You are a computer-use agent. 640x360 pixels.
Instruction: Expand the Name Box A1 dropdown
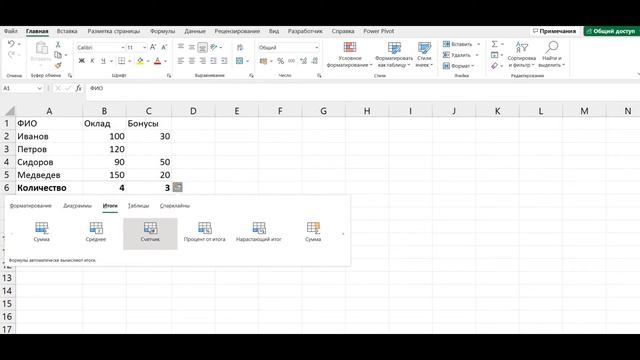[x=39, y=88]
